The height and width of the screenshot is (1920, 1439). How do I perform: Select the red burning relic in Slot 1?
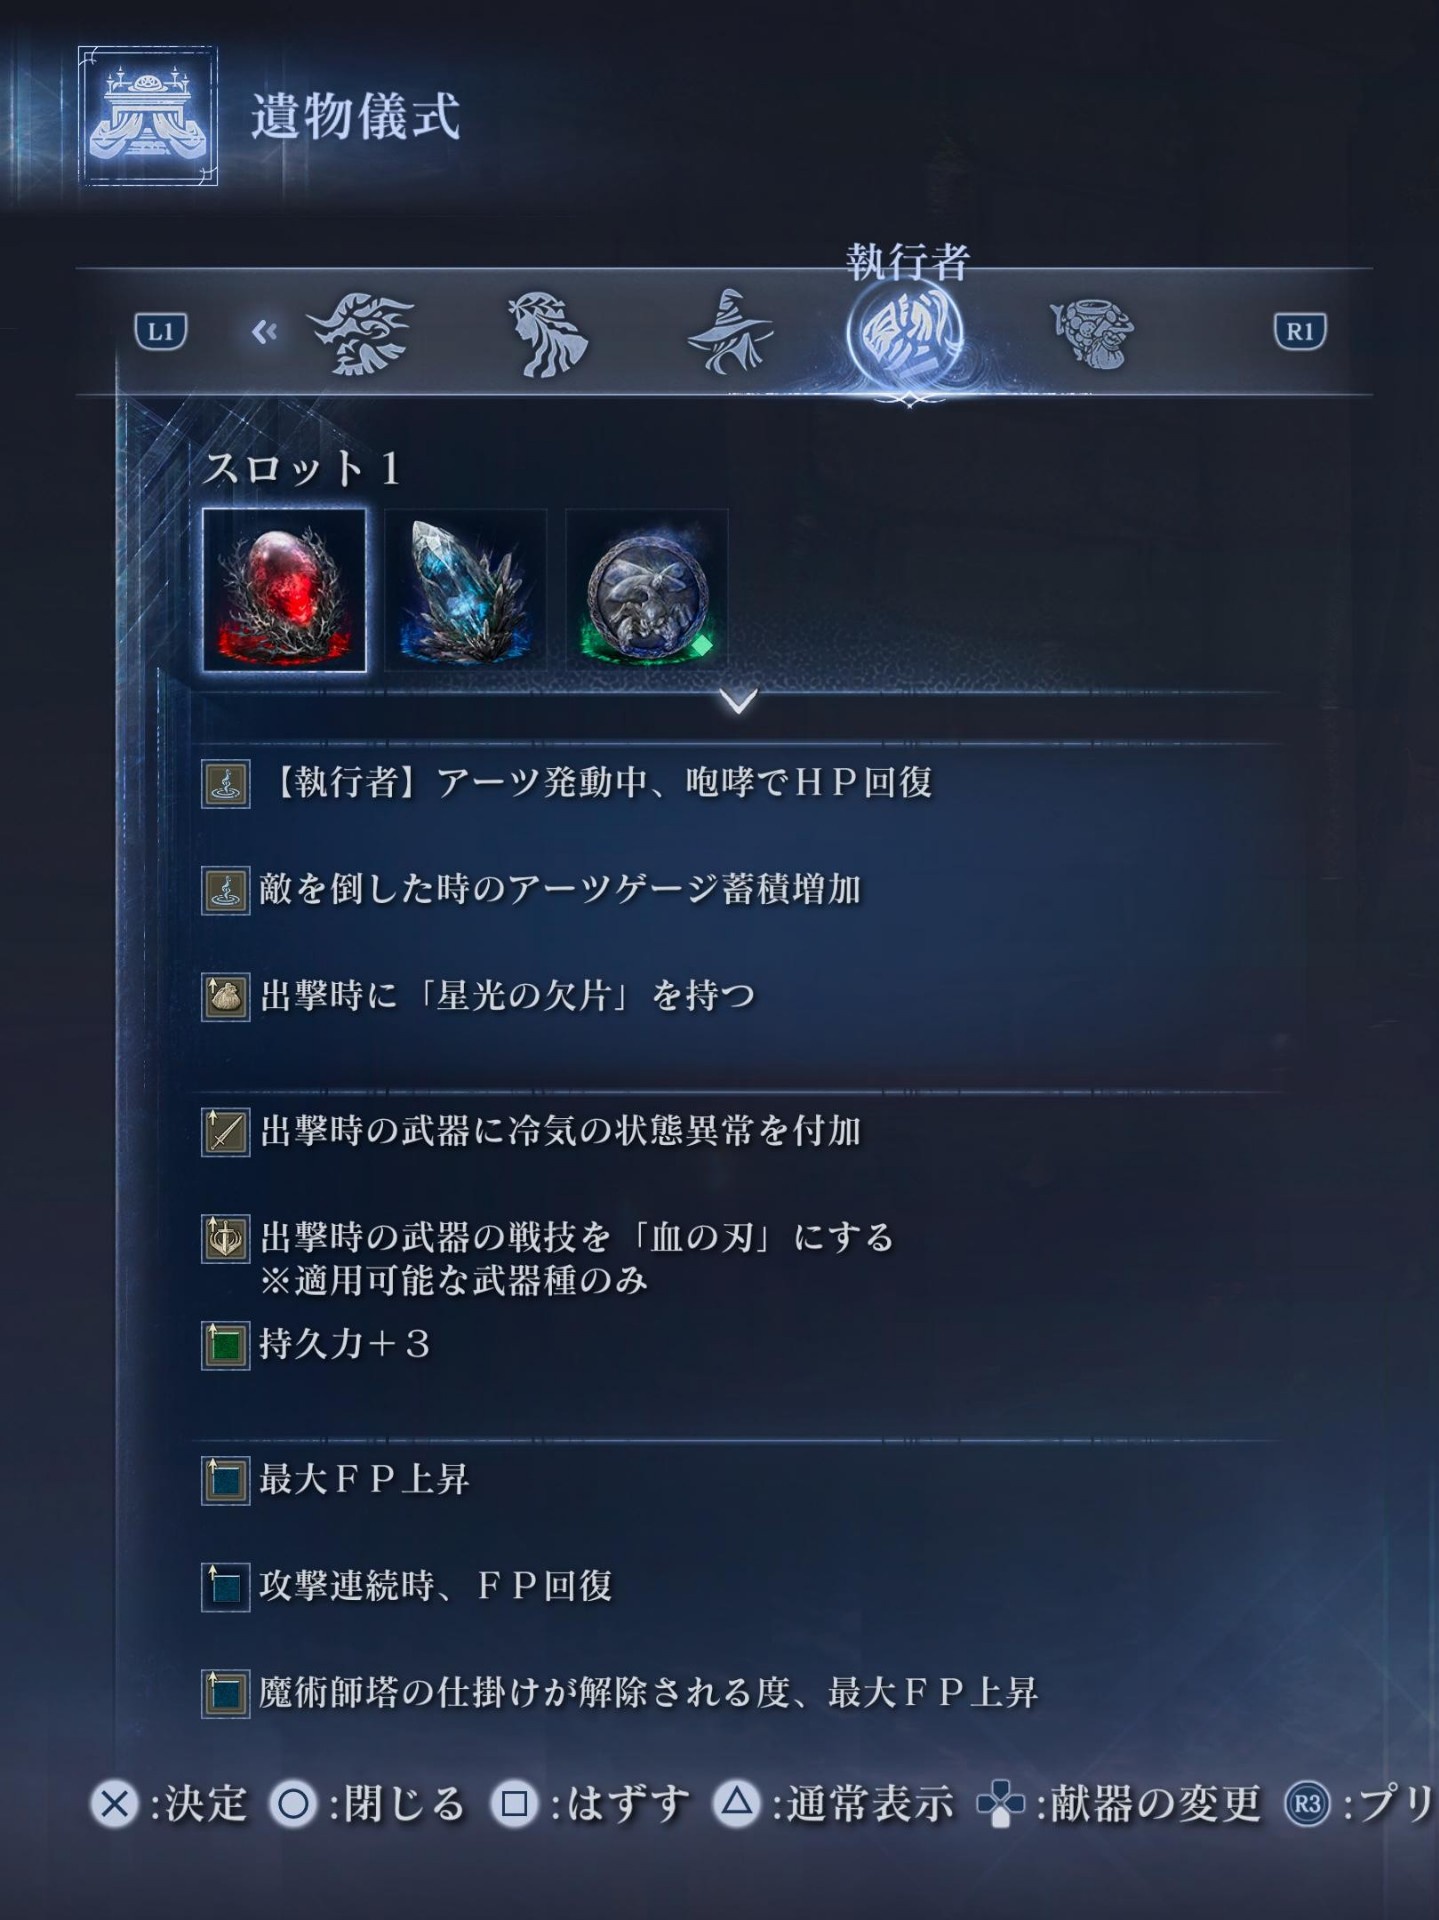pos(284,590)
